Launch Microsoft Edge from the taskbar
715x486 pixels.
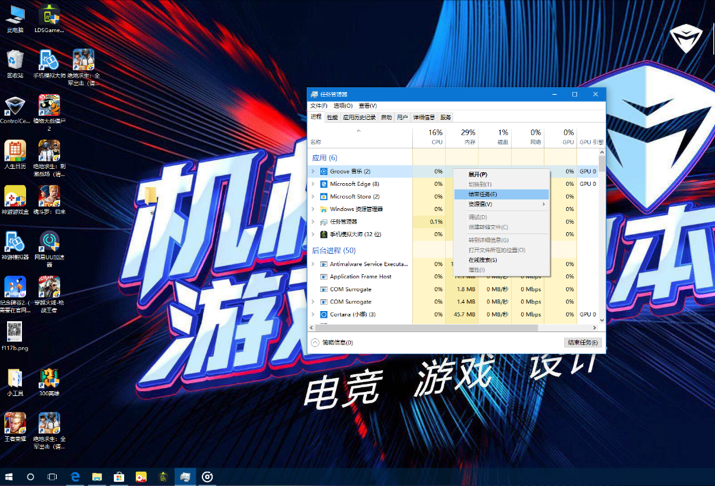pyautogui.click(x=75, y=477)
